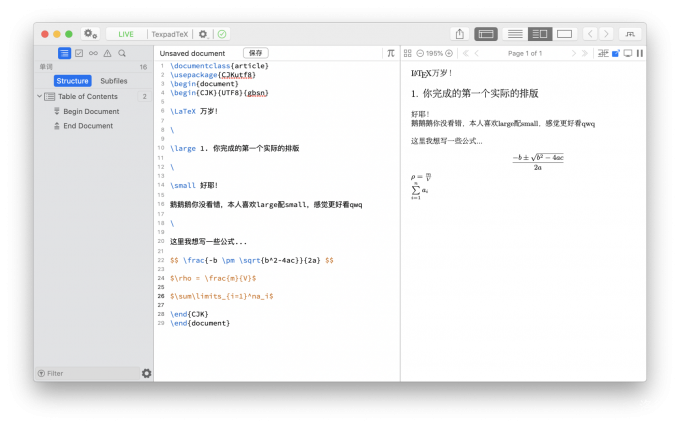Collapse the Table of Contents section

(39, 96)
